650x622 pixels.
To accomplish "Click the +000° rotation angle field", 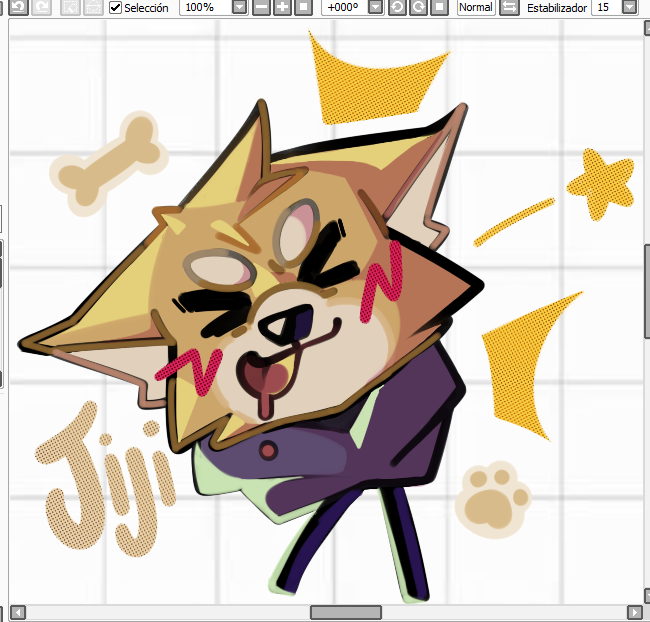I will click(344, 7).
